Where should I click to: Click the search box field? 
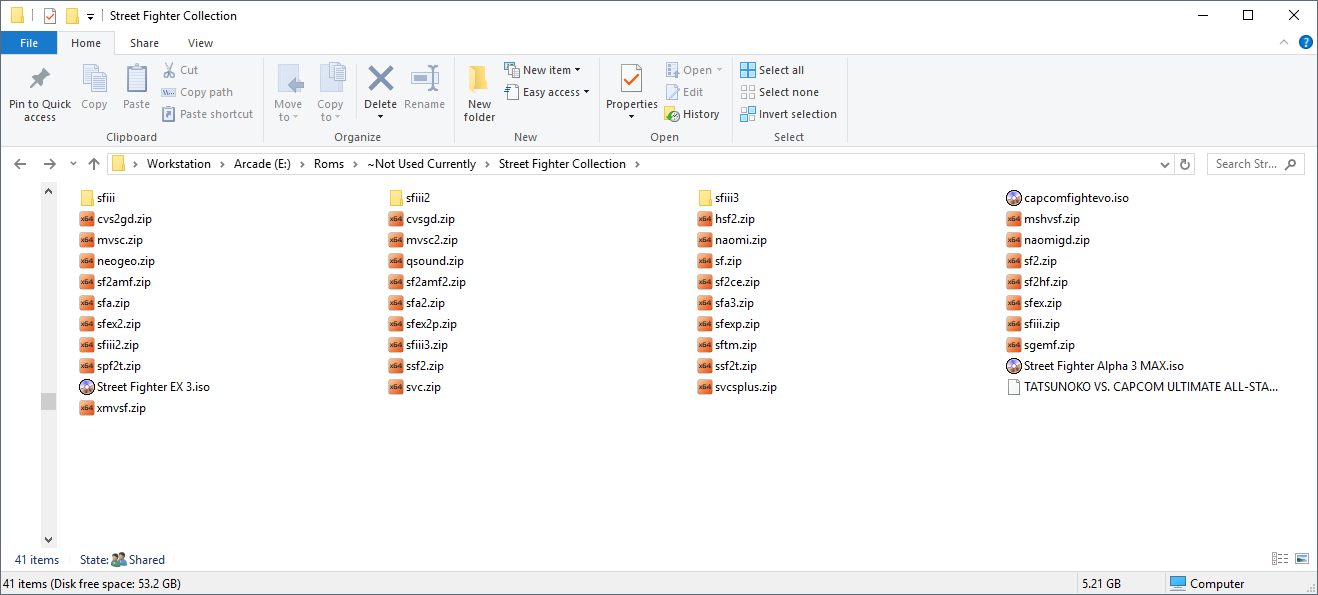click(1255, 164)
